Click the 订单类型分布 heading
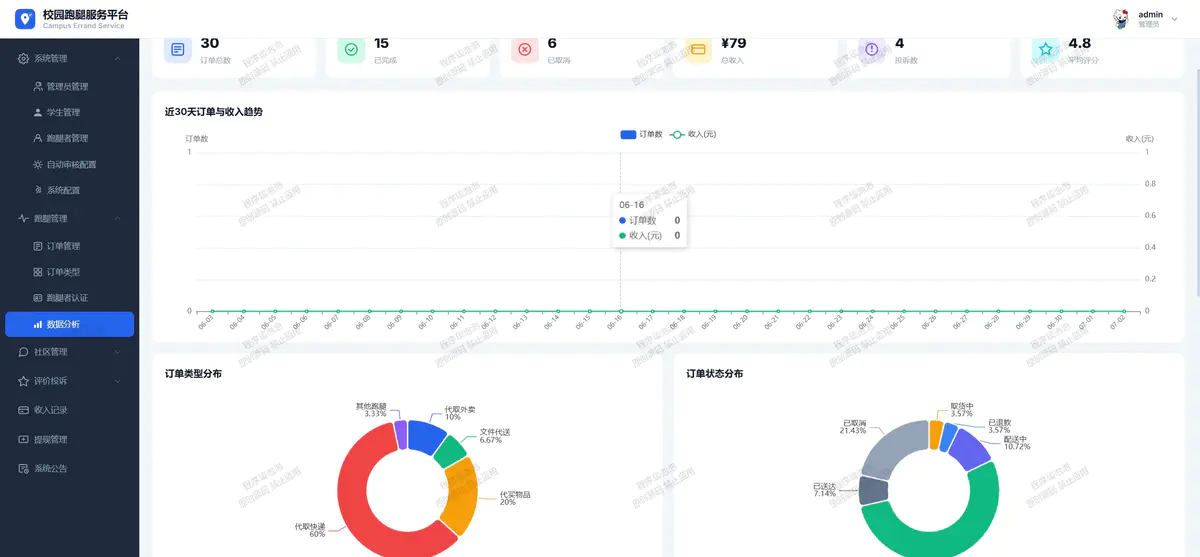Viewport: 1200px width, 557px height. coord(193,374)
